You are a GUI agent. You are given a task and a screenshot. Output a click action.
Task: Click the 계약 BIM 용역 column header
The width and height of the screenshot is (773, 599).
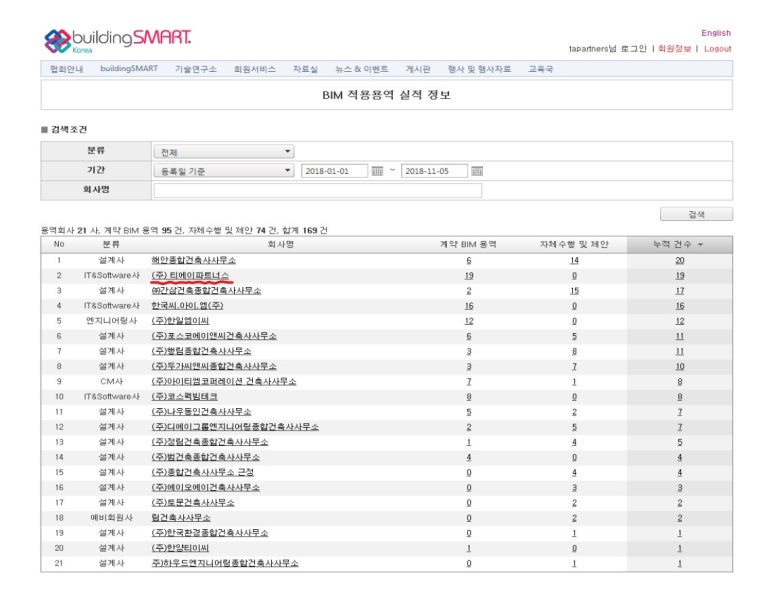[x=468, y=245]
